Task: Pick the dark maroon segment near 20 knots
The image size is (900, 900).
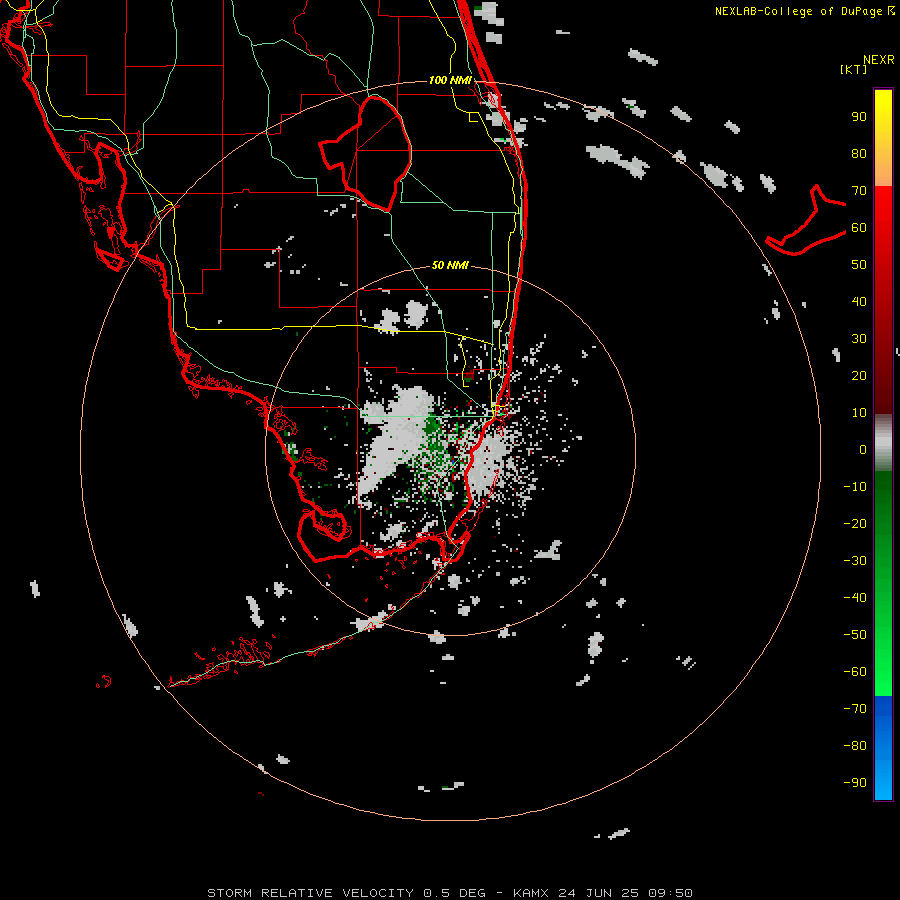Action: coord(883,376)
